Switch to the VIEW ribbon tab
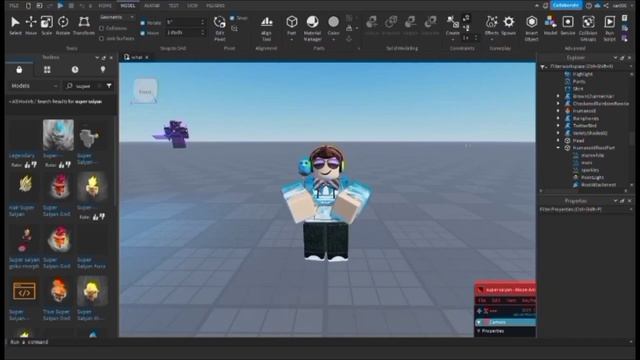Image resolution: width=640 pixels, height=360 pixels. click(x=192, y=6)
